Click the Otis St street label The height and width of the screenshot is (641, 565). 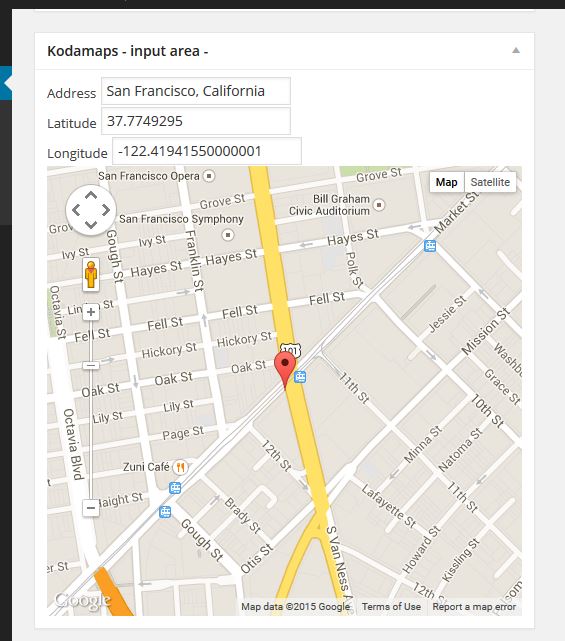(256, 558)
